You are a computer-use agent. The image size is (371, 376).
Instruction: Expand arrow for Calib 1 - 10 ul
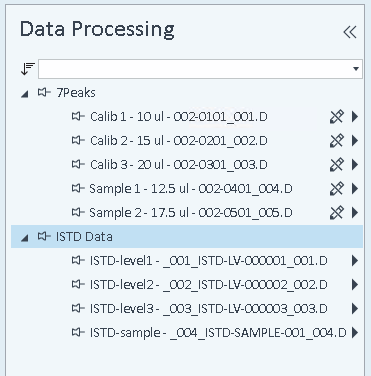pos(355,117)
